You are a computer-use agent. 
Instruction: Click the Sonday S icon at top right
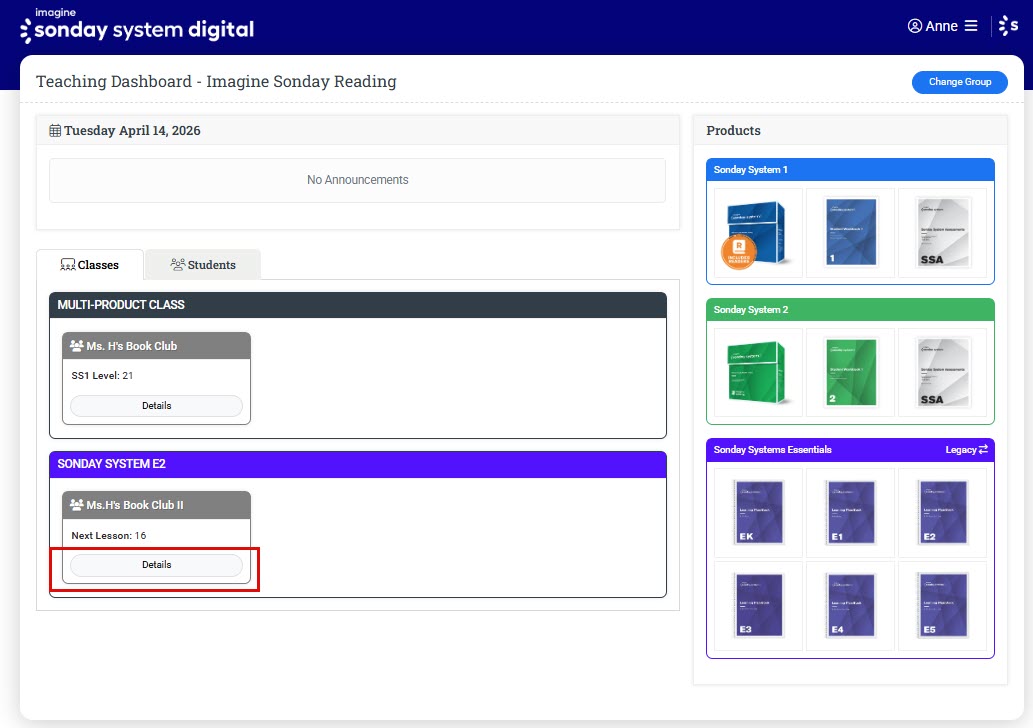coord(1008,26)
